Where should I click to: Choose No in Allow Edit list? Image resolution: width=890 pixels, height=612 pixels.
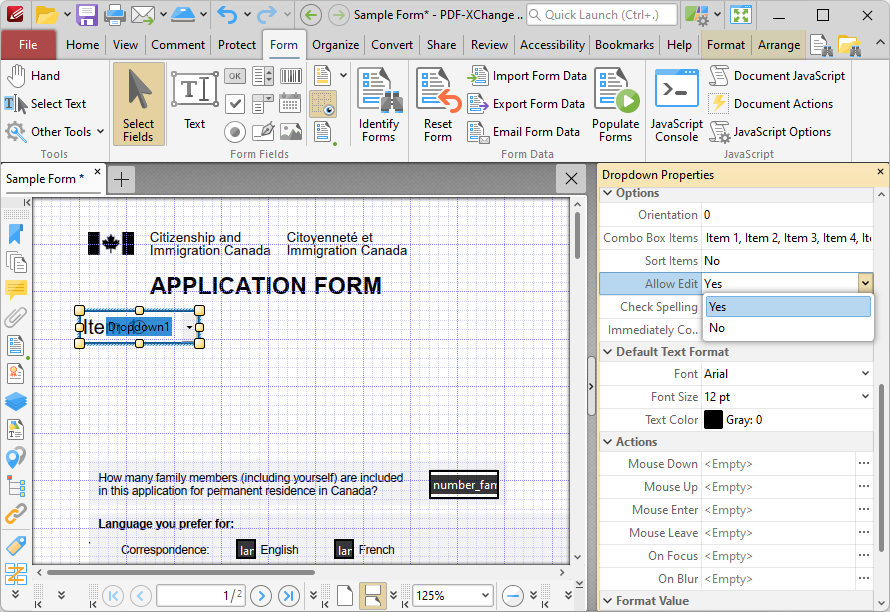(x=788, y=328)
